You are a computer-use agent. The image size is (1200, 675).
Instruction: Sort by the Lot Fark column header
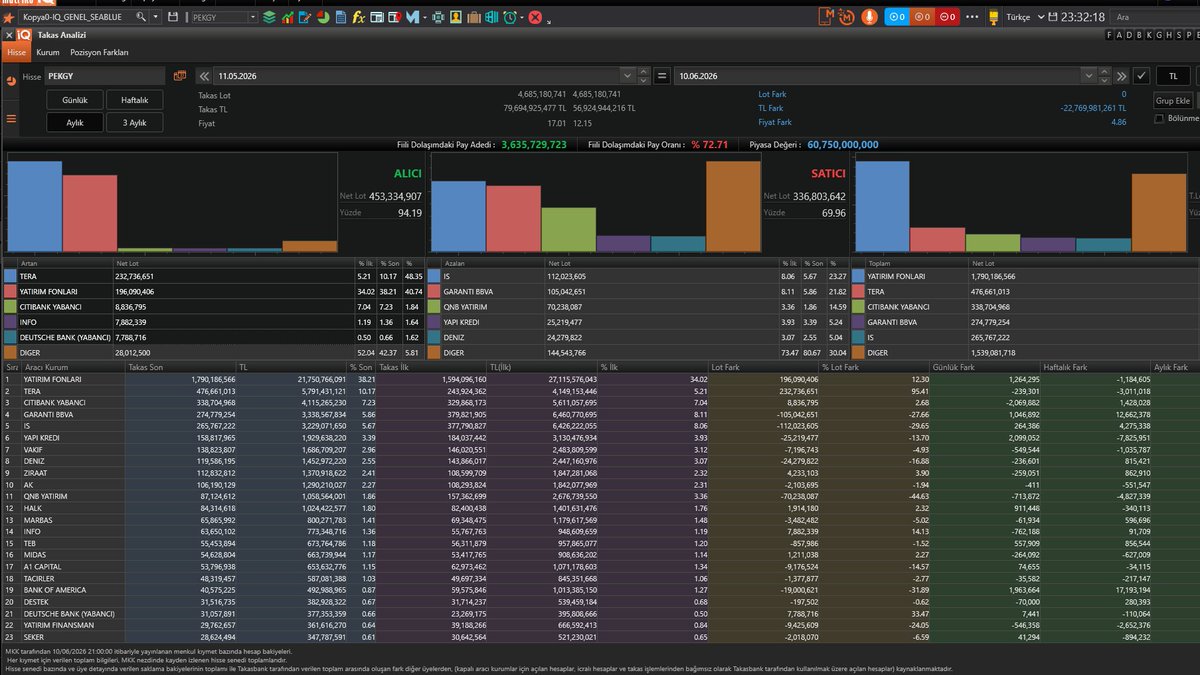(764, 368)
